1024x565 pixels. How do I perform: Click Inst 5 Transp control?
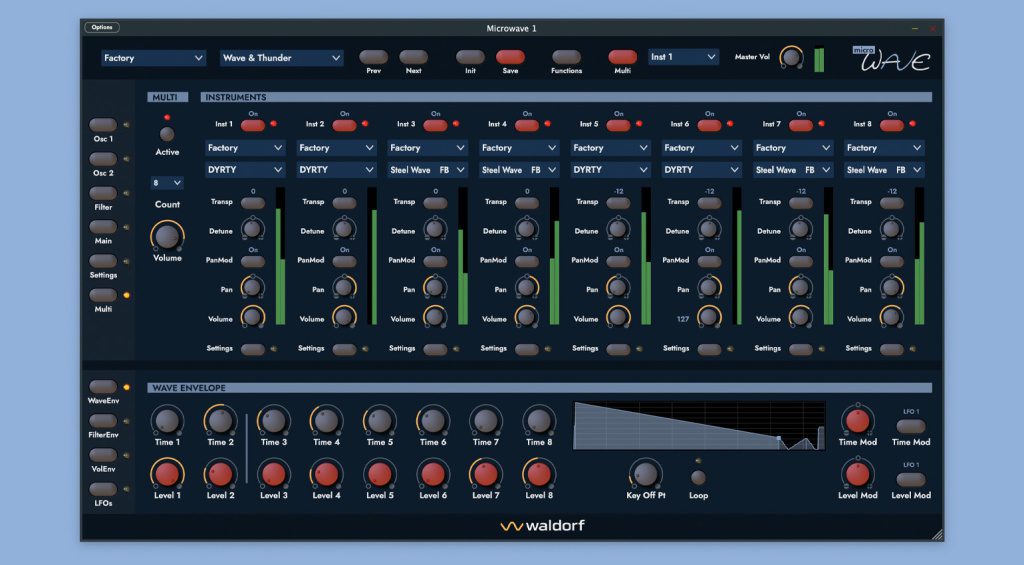coord(618,202)
